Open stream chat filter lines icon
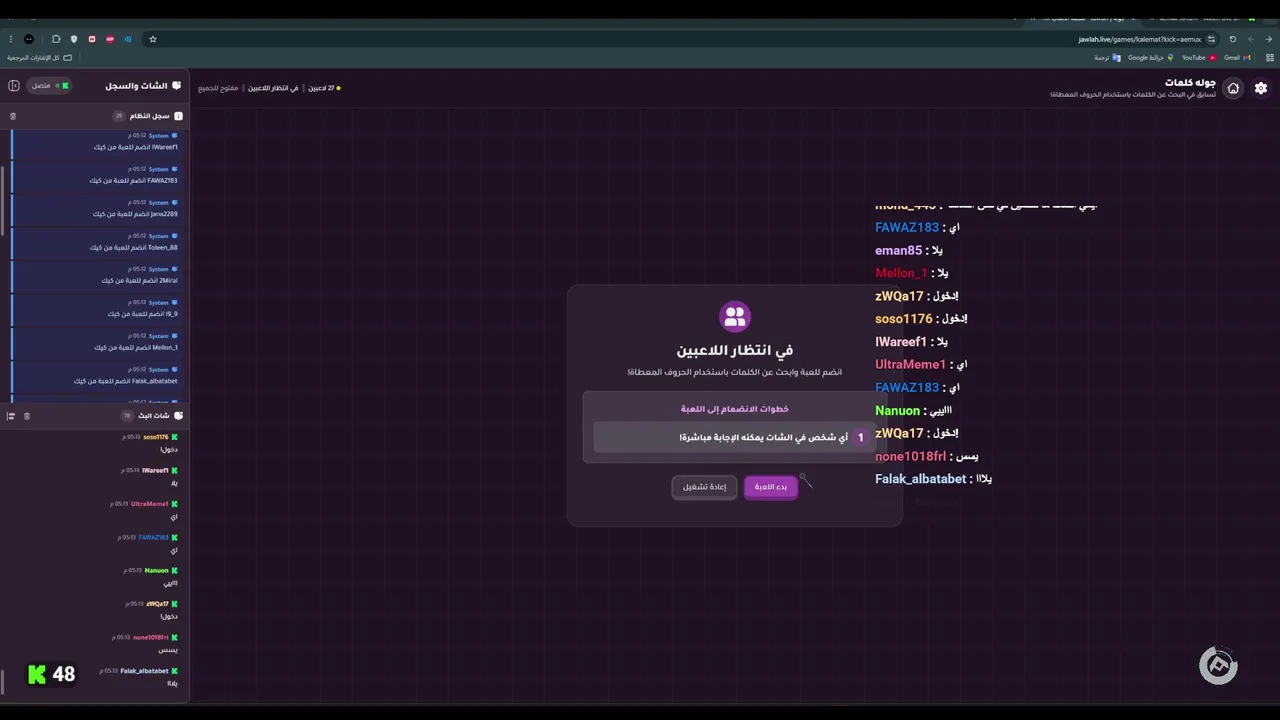1280x720 pixels. pyautogui.click(x=11, y=416)
